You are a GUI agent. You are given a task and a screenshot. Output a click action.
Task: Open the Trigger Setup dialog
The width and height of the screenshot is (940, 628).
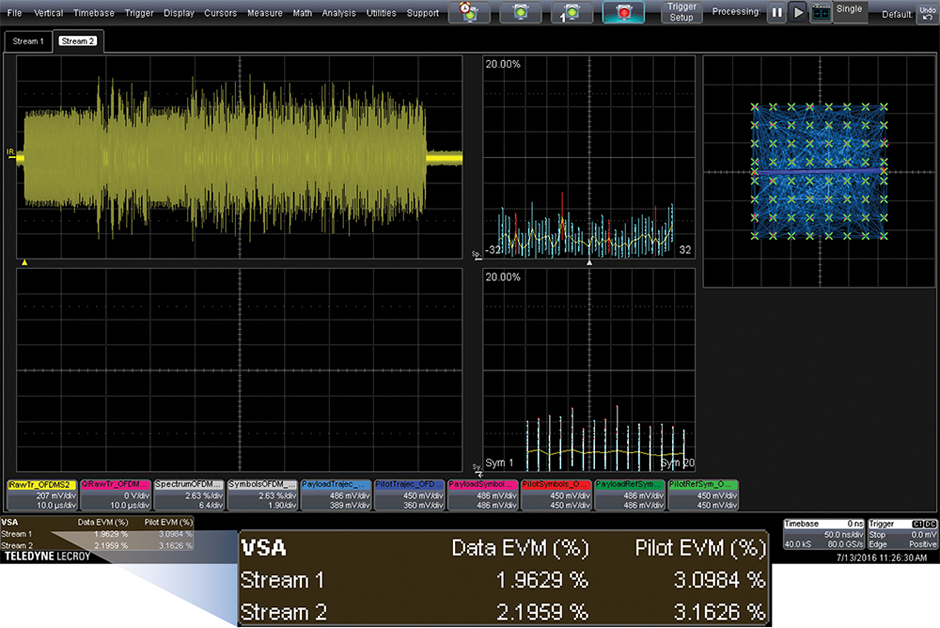point(682,12)
